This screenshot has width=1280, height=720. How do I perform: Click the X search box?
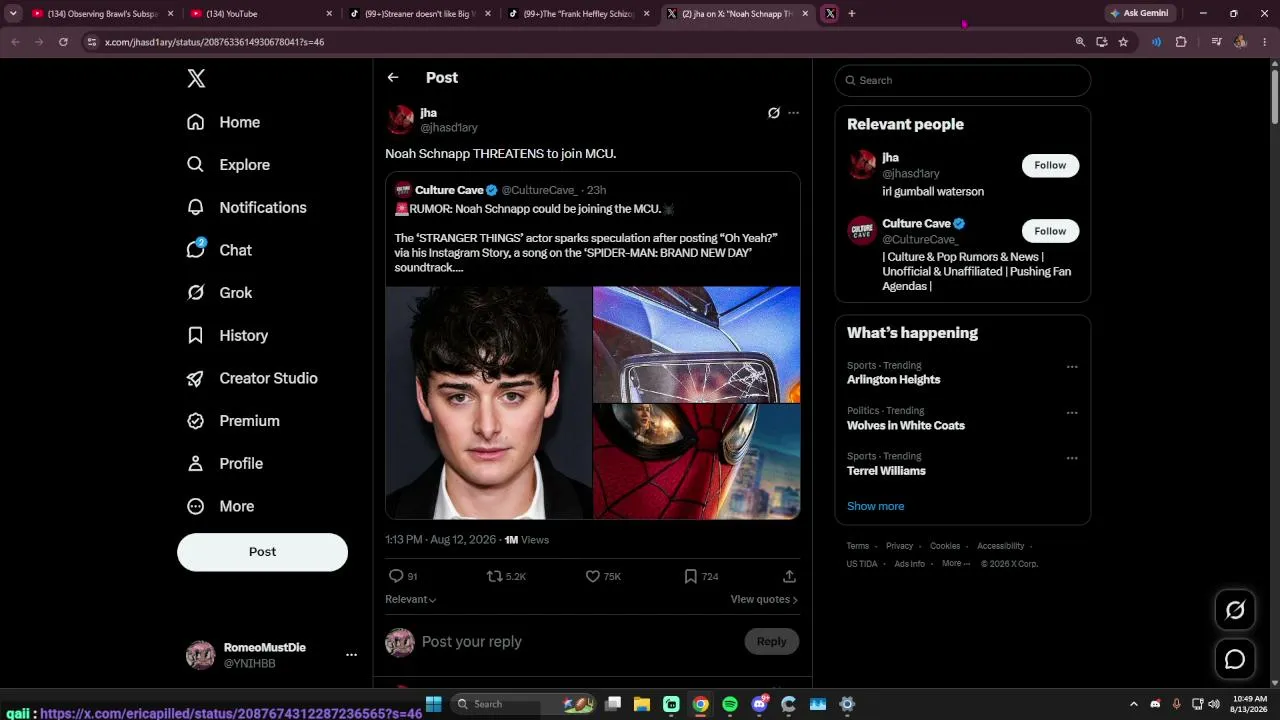click(x=962, y=80)
